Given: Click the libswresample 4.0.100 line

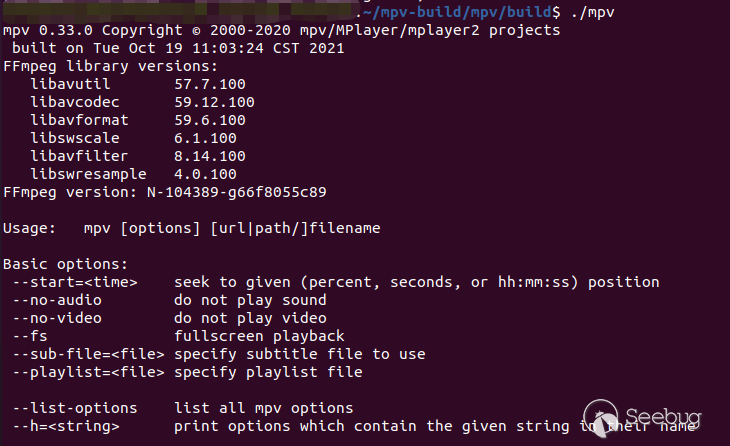Looking at the screenshot, I should [134, 174].
